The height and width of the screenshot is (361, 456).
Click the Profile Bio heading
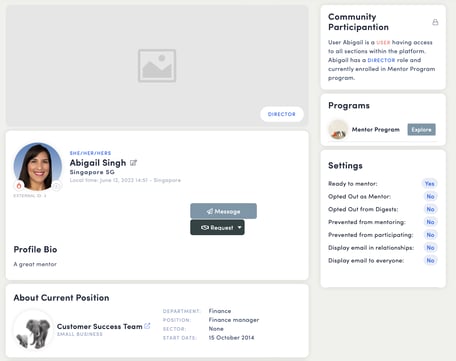pos(35,249)
